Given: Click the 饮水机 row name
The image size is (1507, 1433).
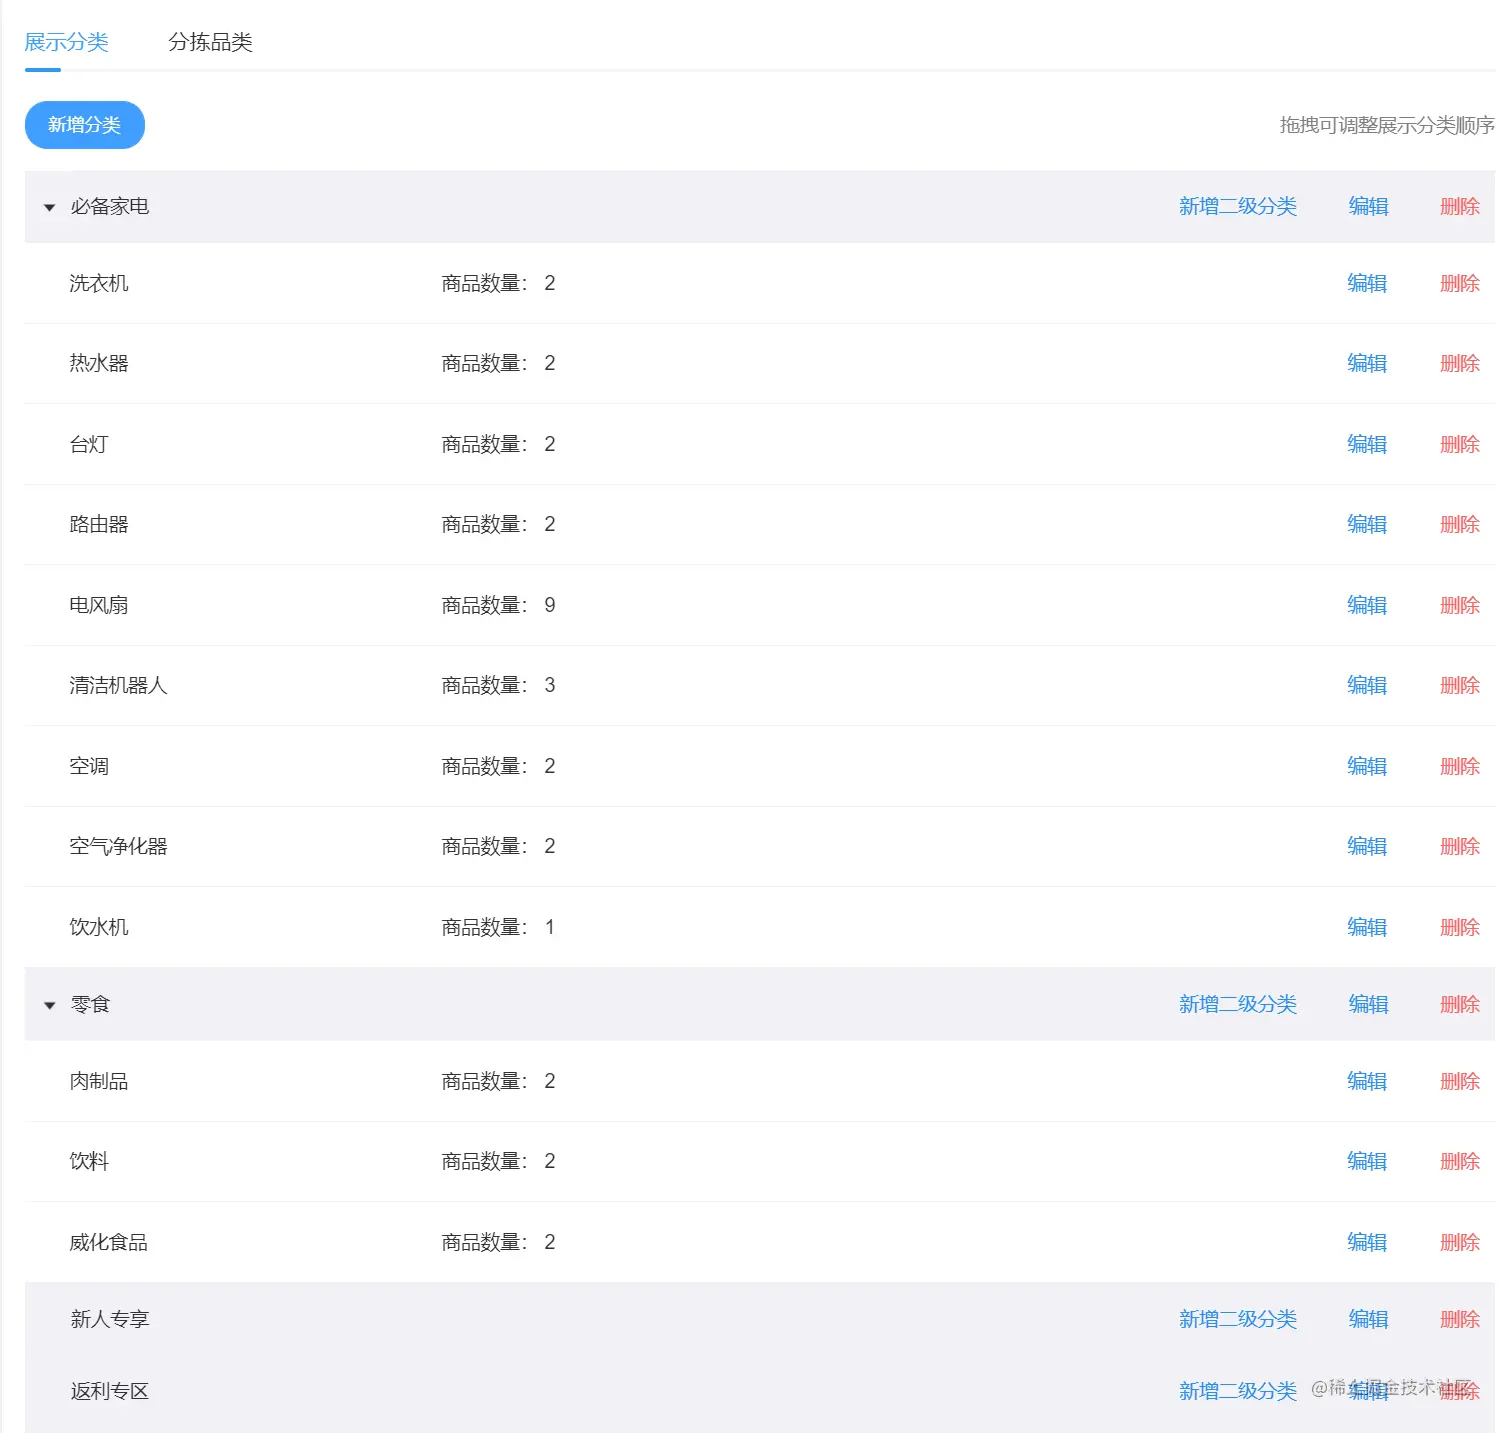Looking at the screenshot, I should pos(98,927).
